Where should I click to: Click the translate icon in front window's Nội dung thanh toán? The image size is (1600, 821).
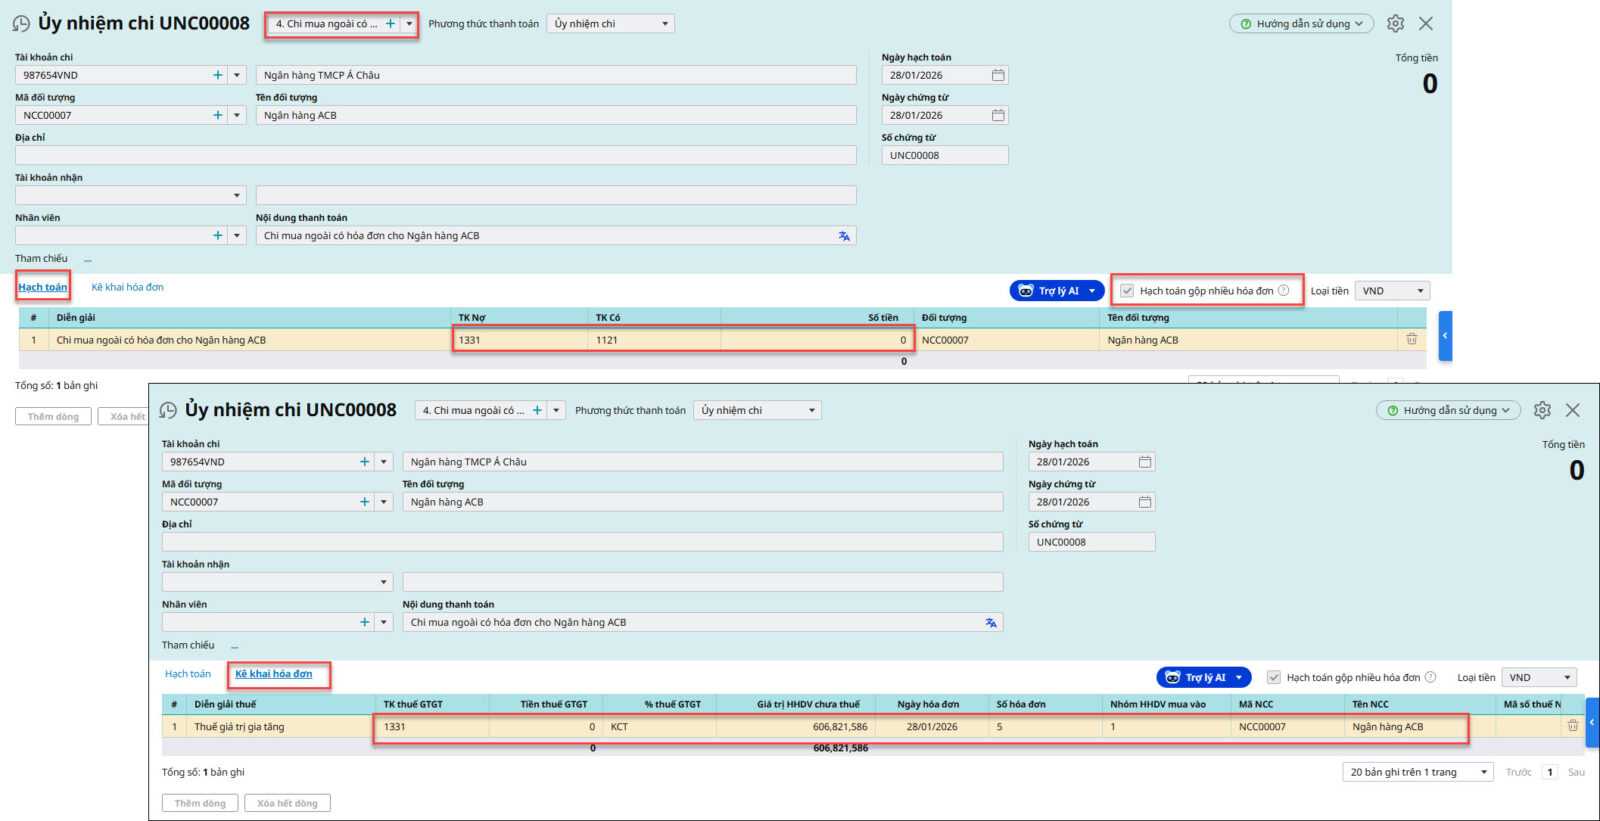[x=990, y=622]
